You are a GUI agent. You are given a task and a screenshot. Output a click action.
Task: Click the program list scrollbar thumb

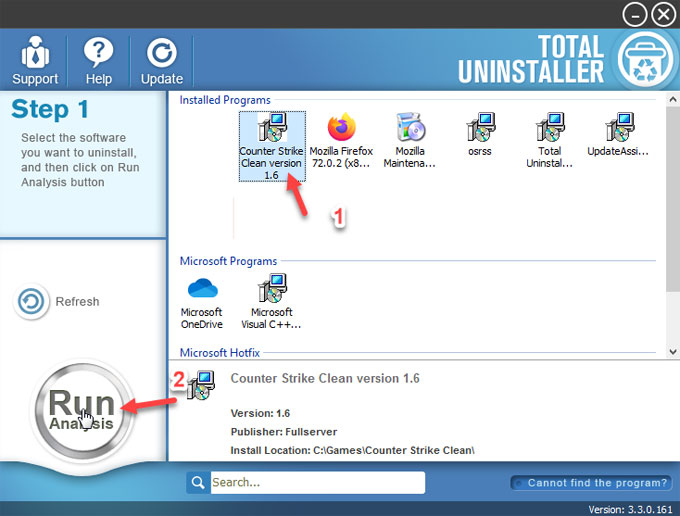(673, 199)
